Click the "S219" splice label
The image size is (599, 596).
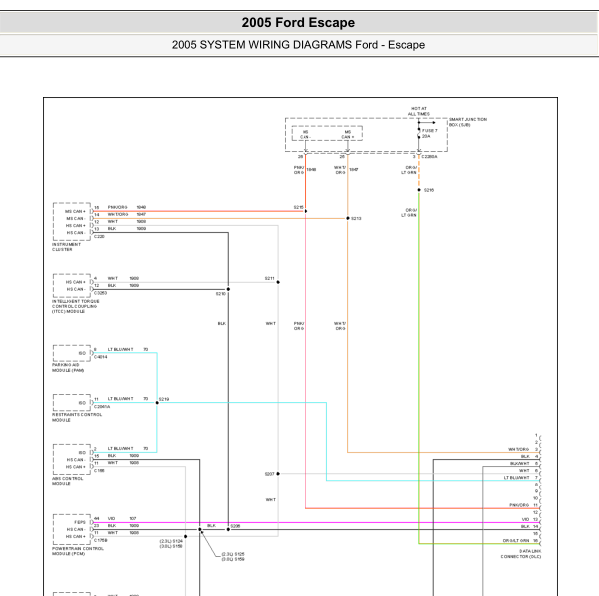coord(164,399)
